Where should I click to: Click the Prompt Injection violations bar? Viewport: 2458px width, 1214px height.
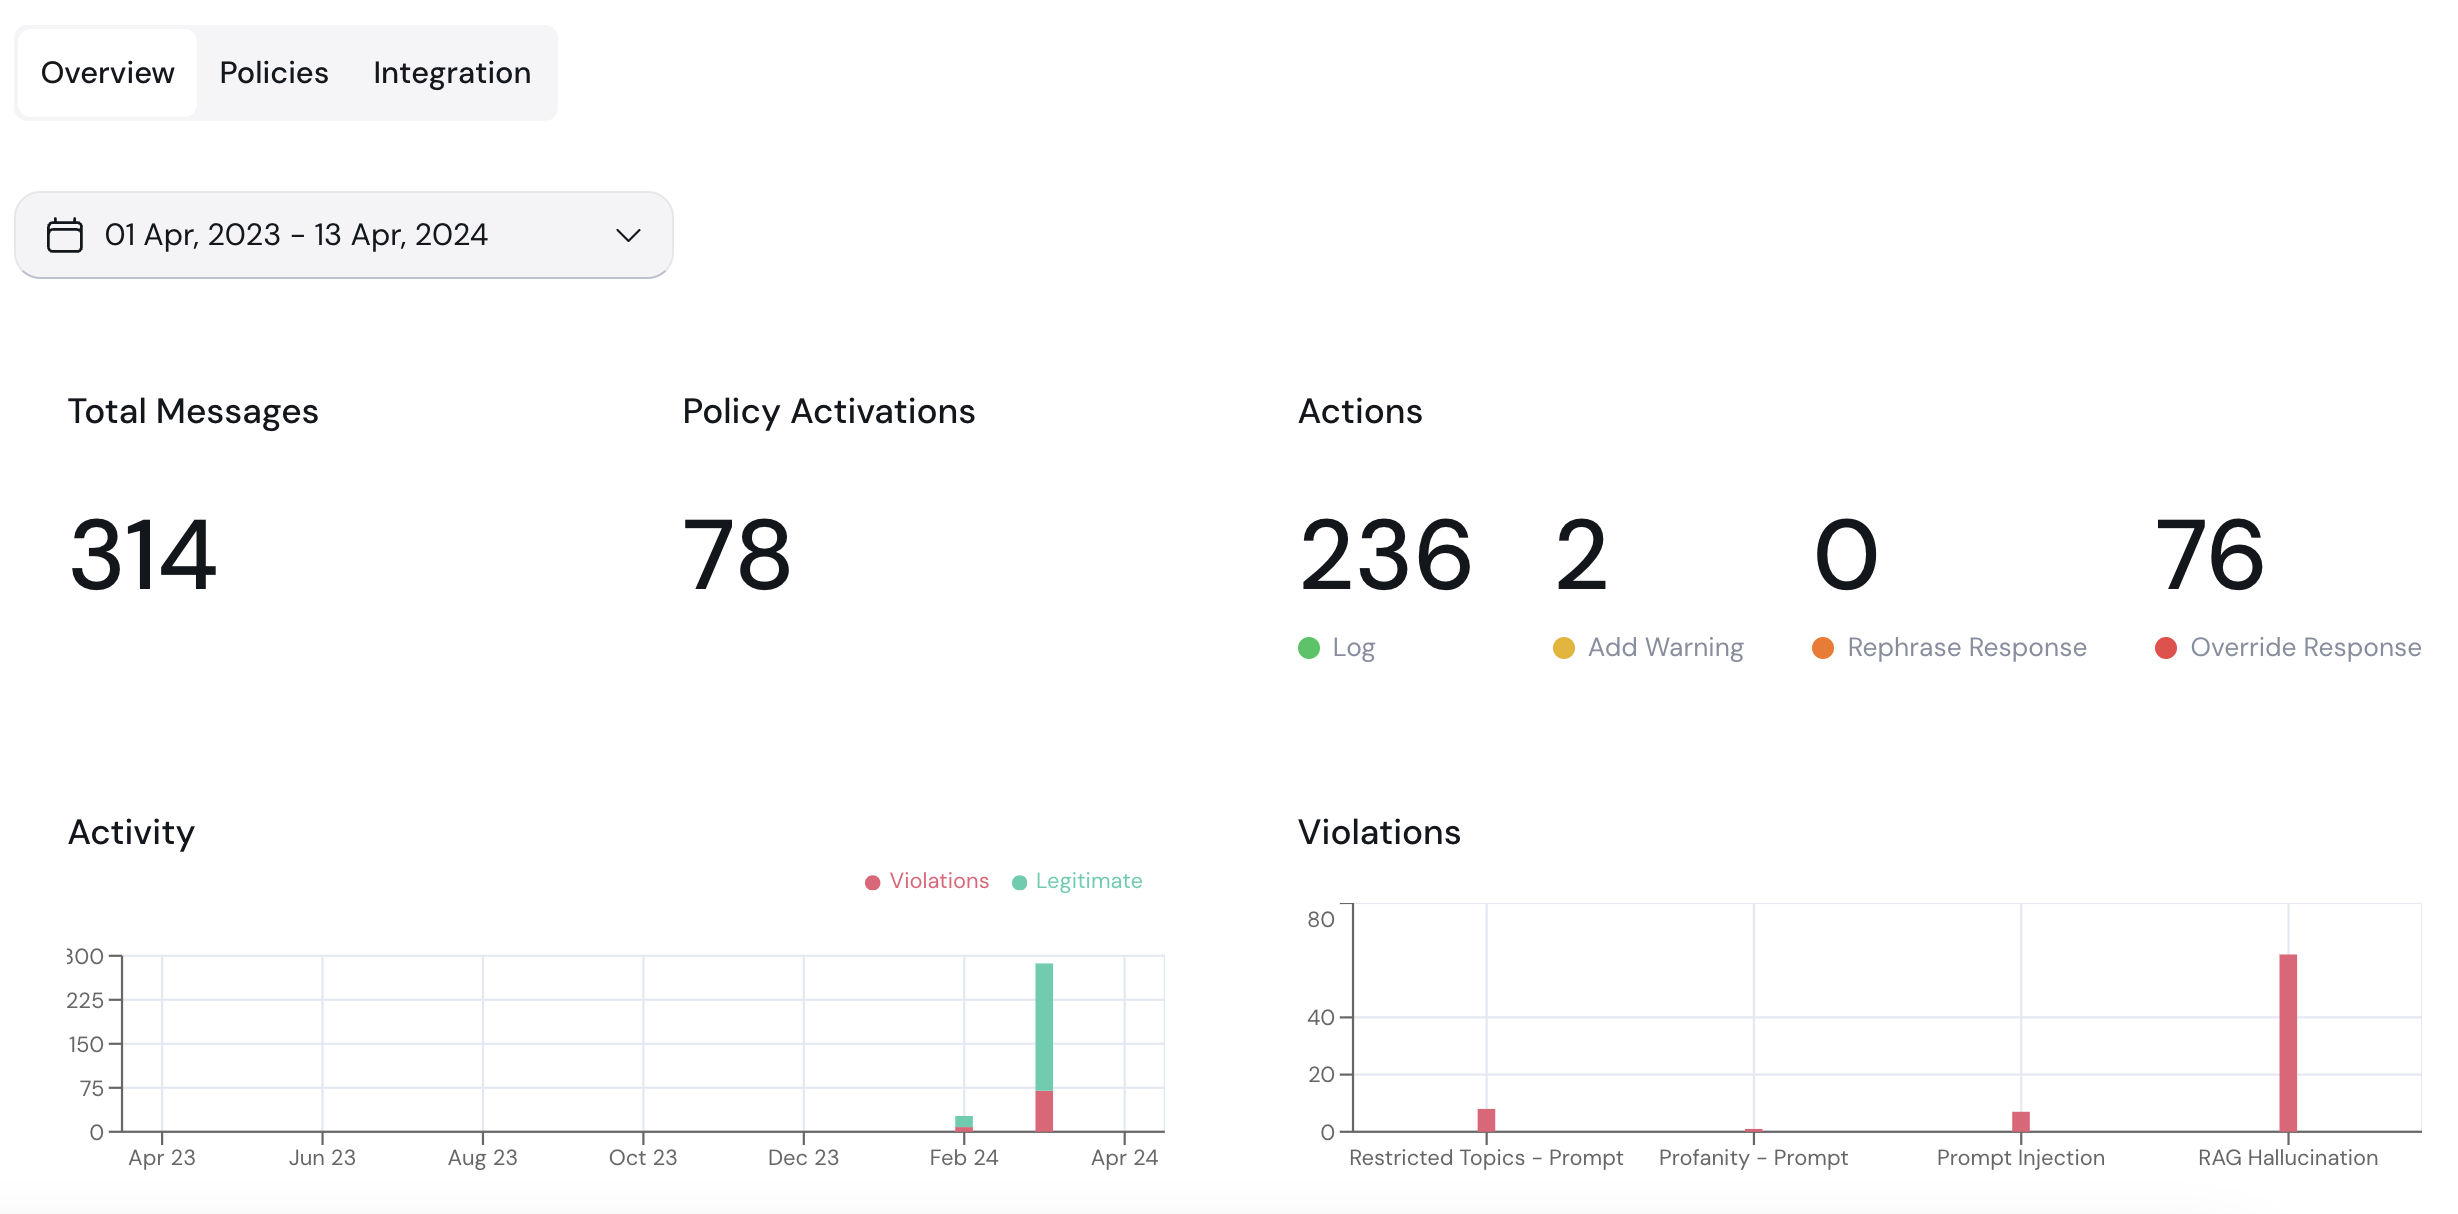(2020, 1121)
